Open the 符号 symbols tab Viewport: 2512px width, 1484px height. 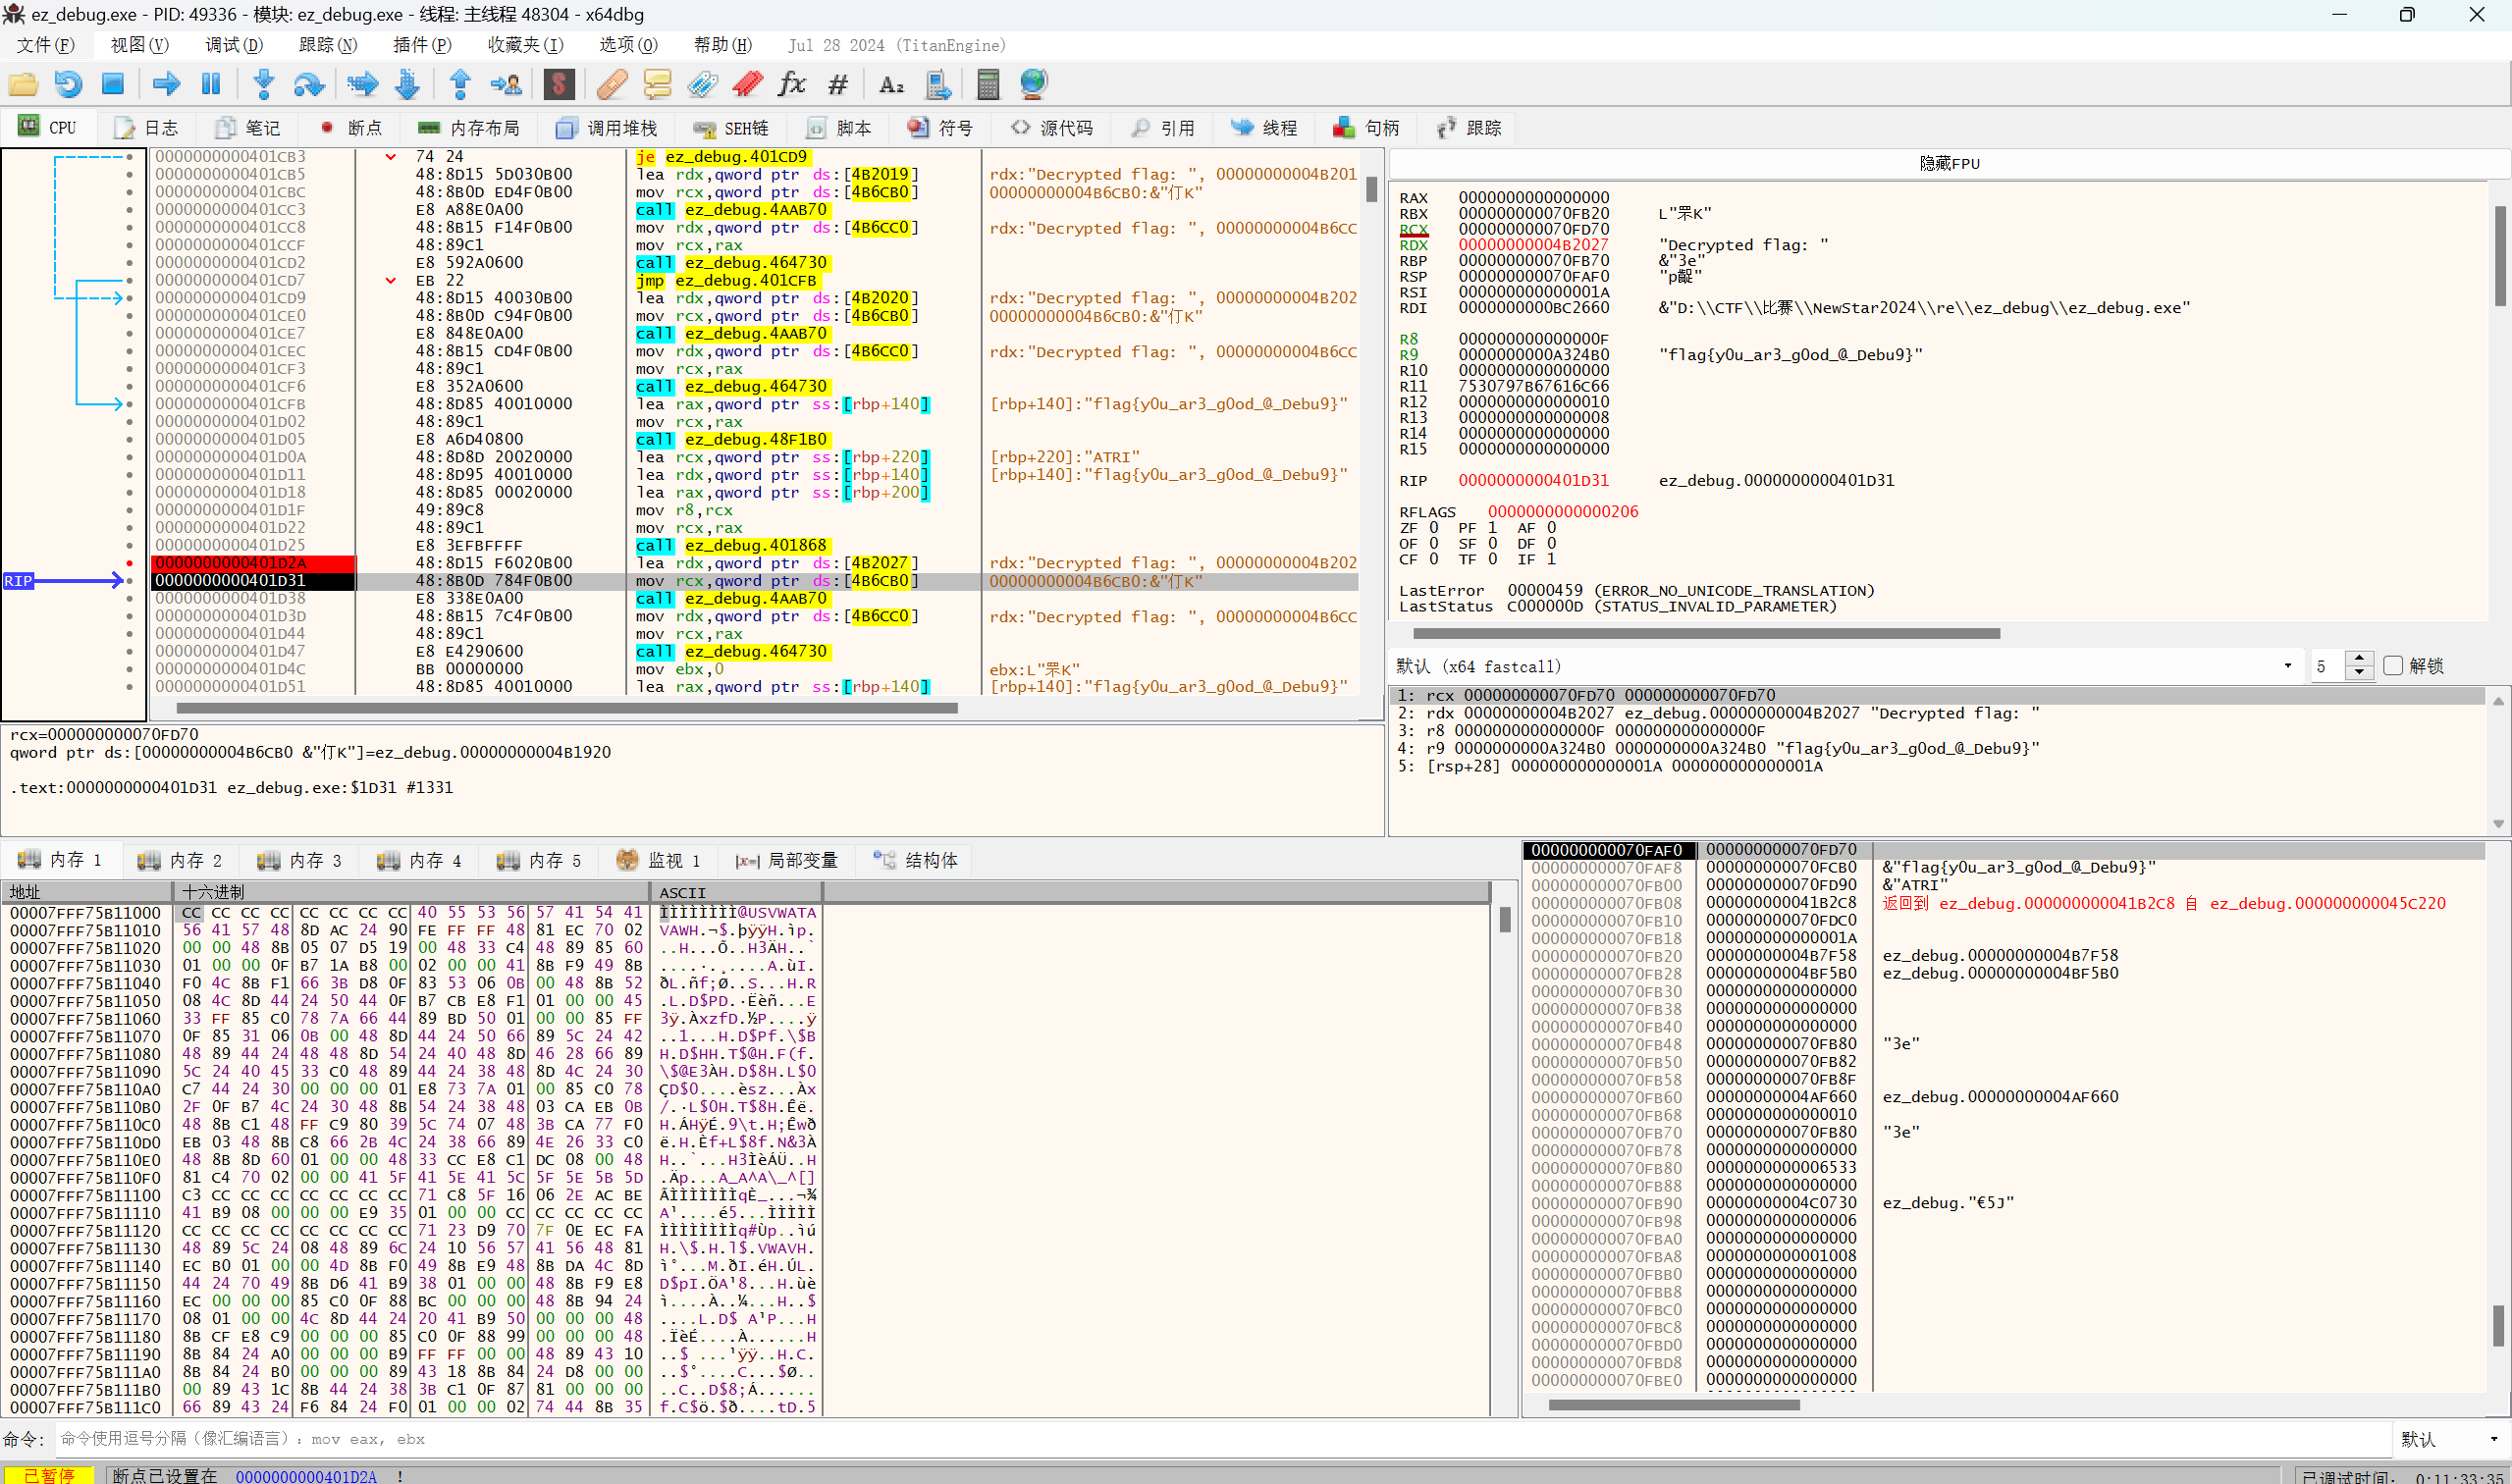940,127
